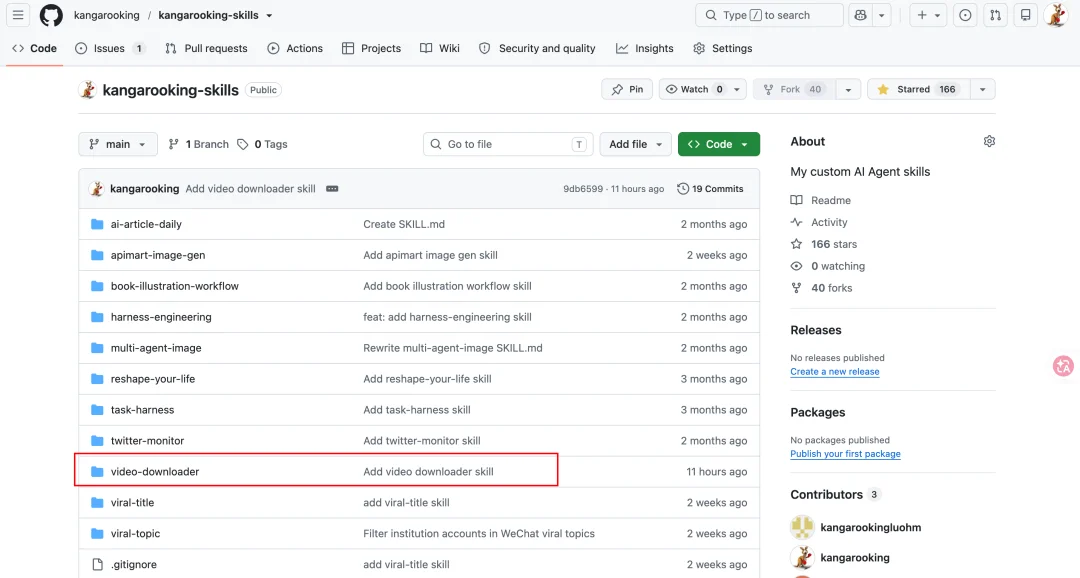This screenshot has width=1080, height=578.
Task: Open the Fork options dropdown arrow
Action: click(x=848, y=89)
